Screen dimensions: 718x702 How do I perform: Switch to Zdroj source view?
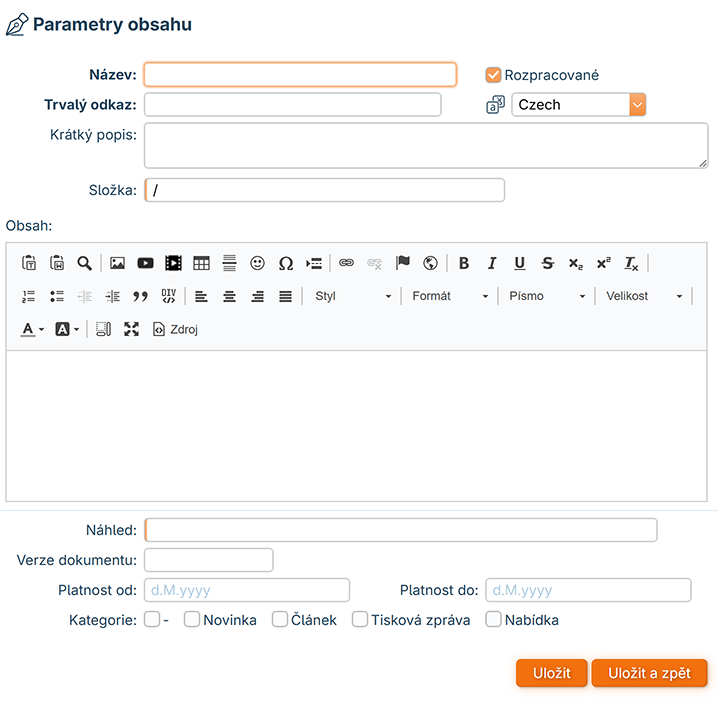click(175, 329)
